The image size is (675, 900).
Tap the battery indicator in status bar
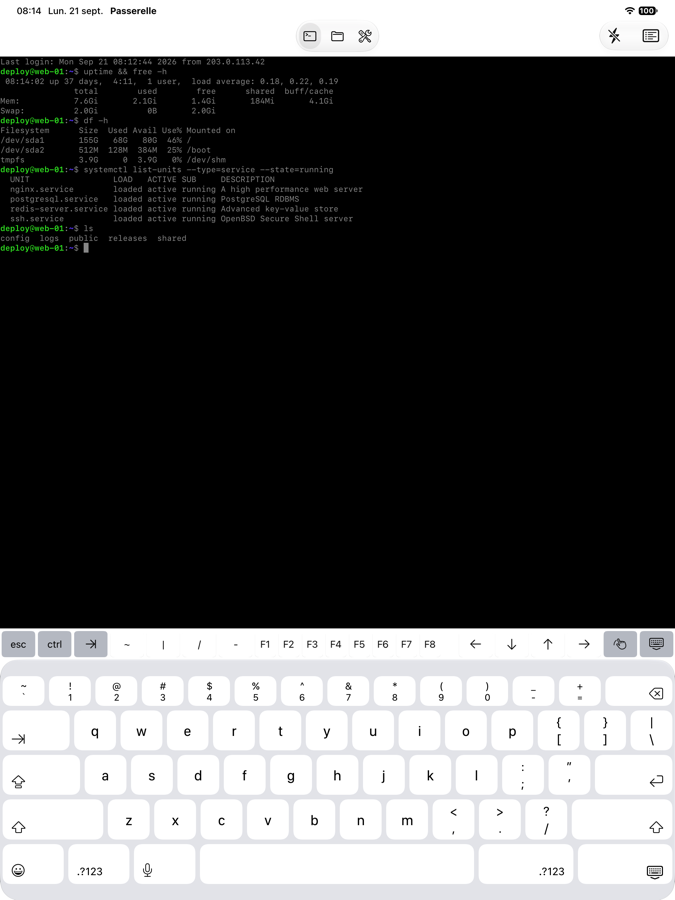(648, 11)
